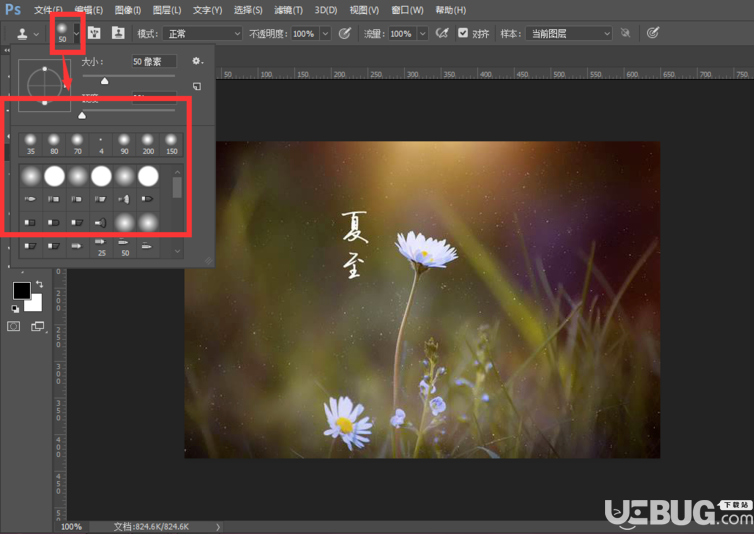Open the 图层(L) menu
Viewport: 754px width, 534px height.
167,10
